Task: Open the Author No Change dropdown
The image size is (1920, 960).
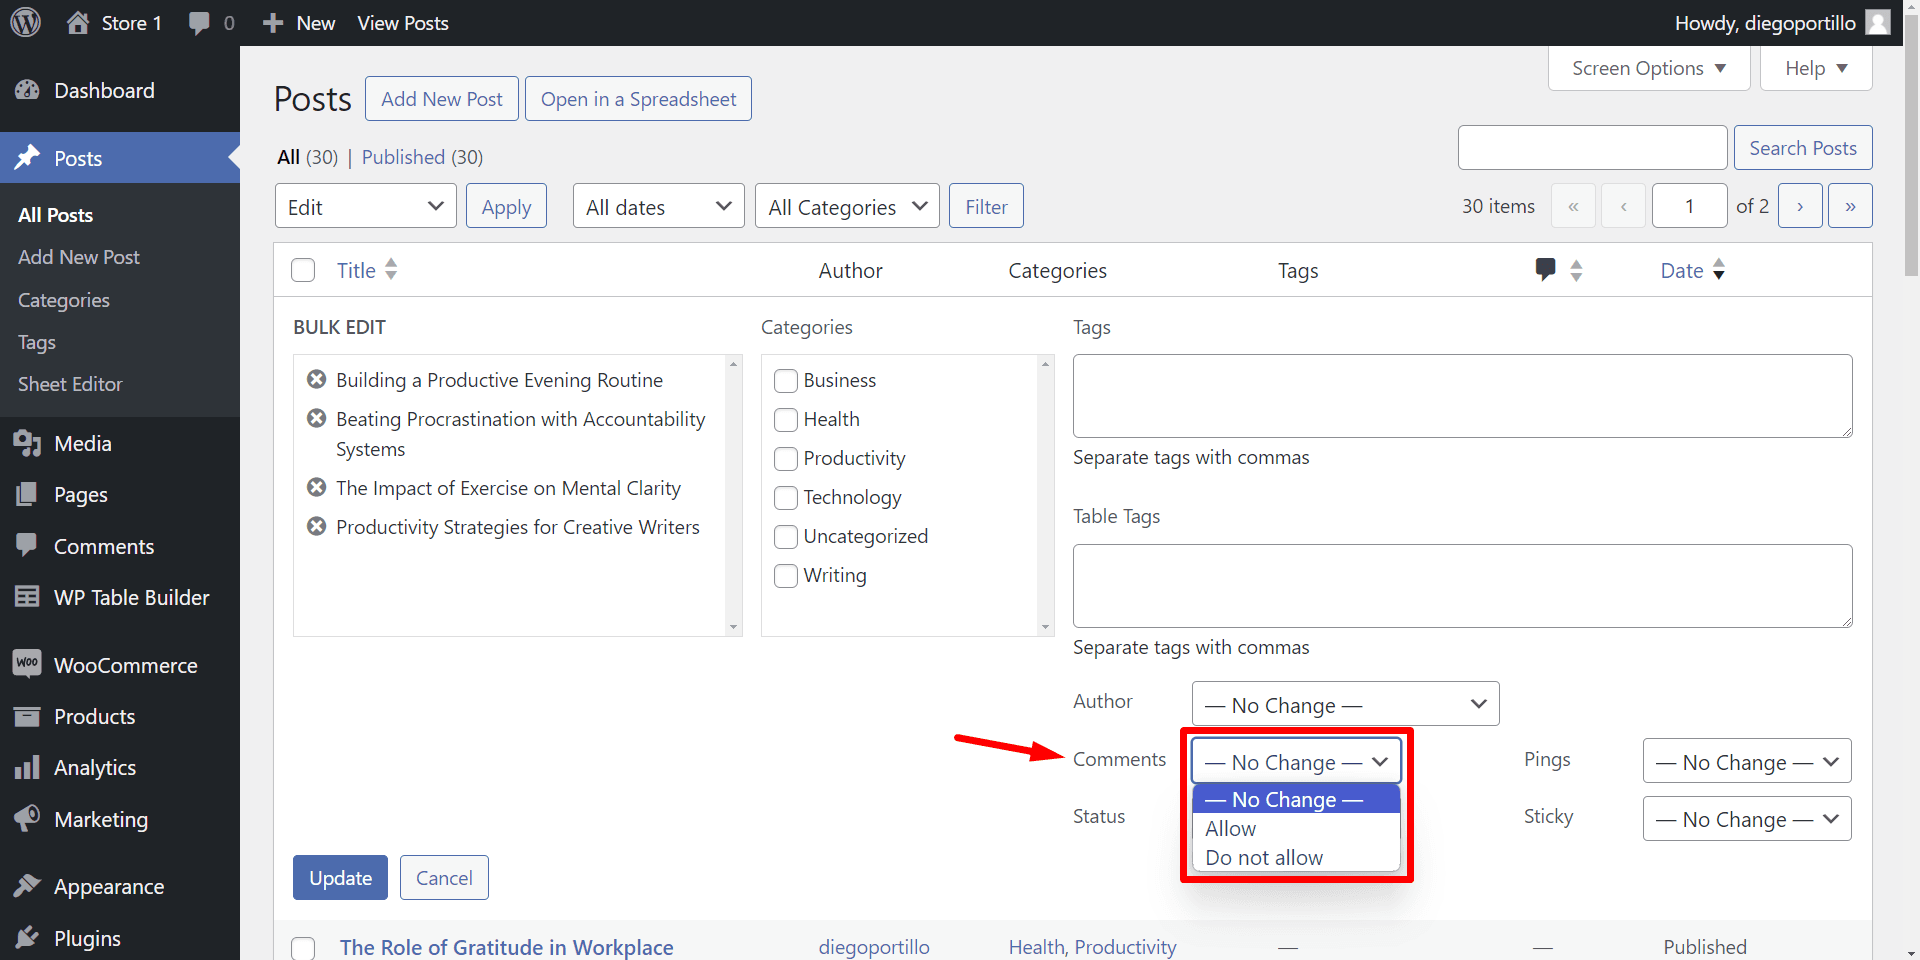Action: [x=1345, y=704]
